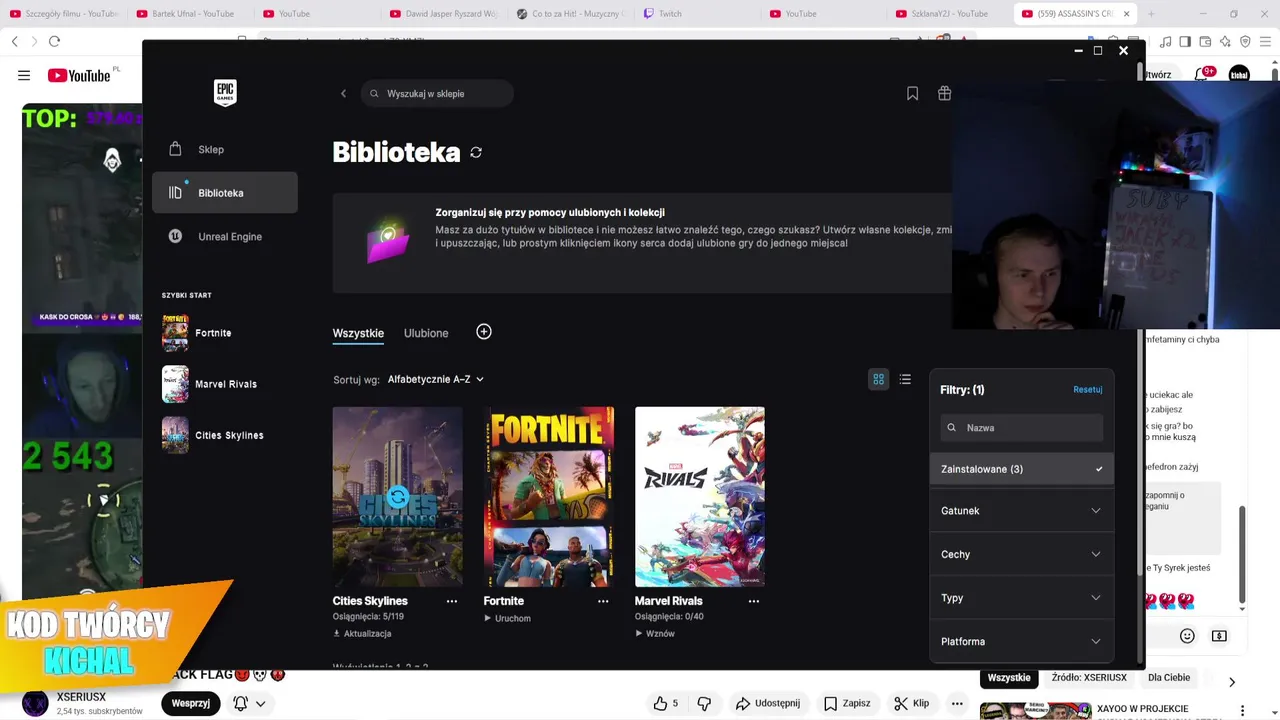Open Cities Skylines cover thumbnail

point(398,496)
